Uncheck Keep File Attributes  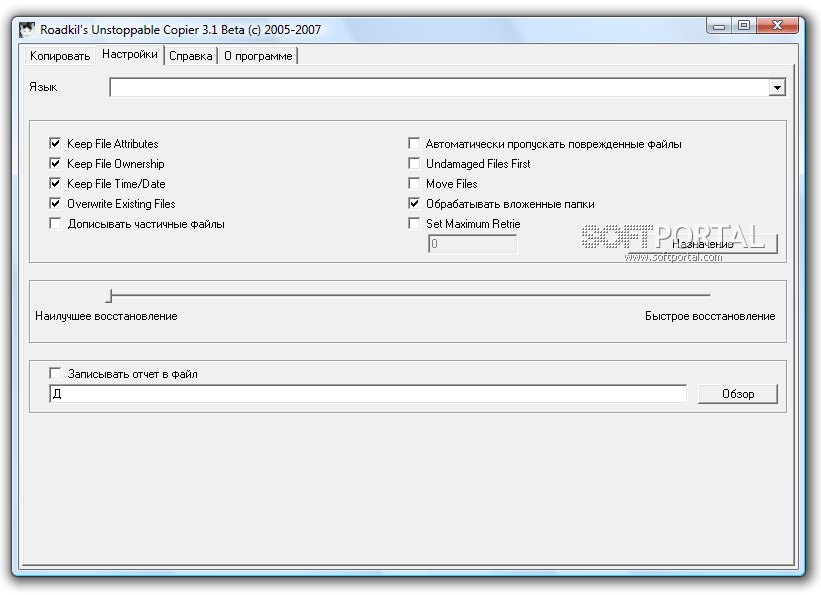tap(55, 144)
